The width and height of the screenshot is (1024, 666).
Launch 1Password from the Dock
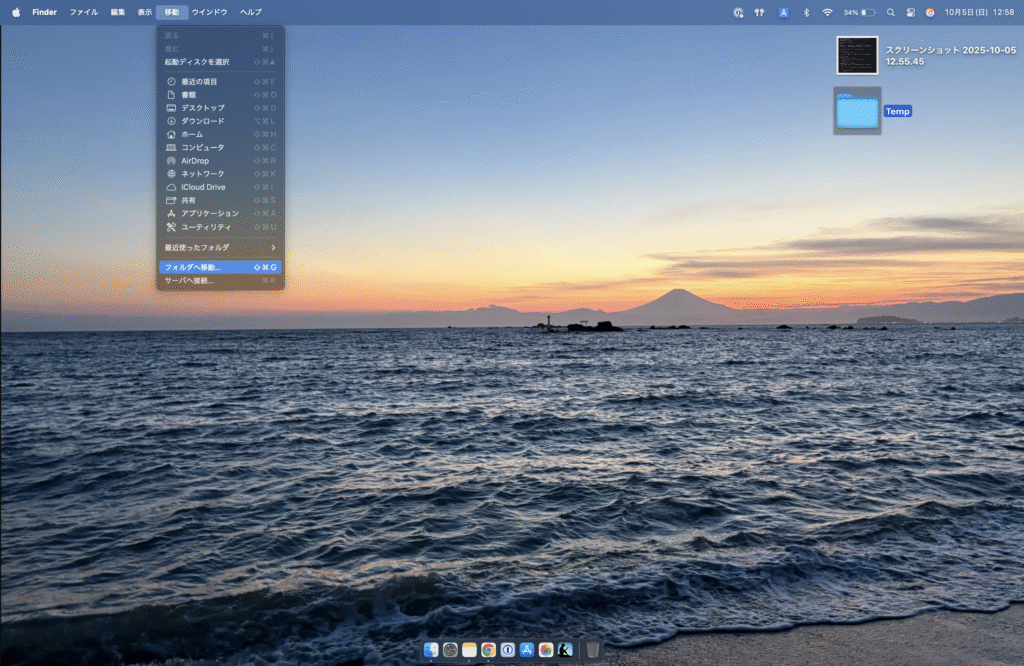507,650
